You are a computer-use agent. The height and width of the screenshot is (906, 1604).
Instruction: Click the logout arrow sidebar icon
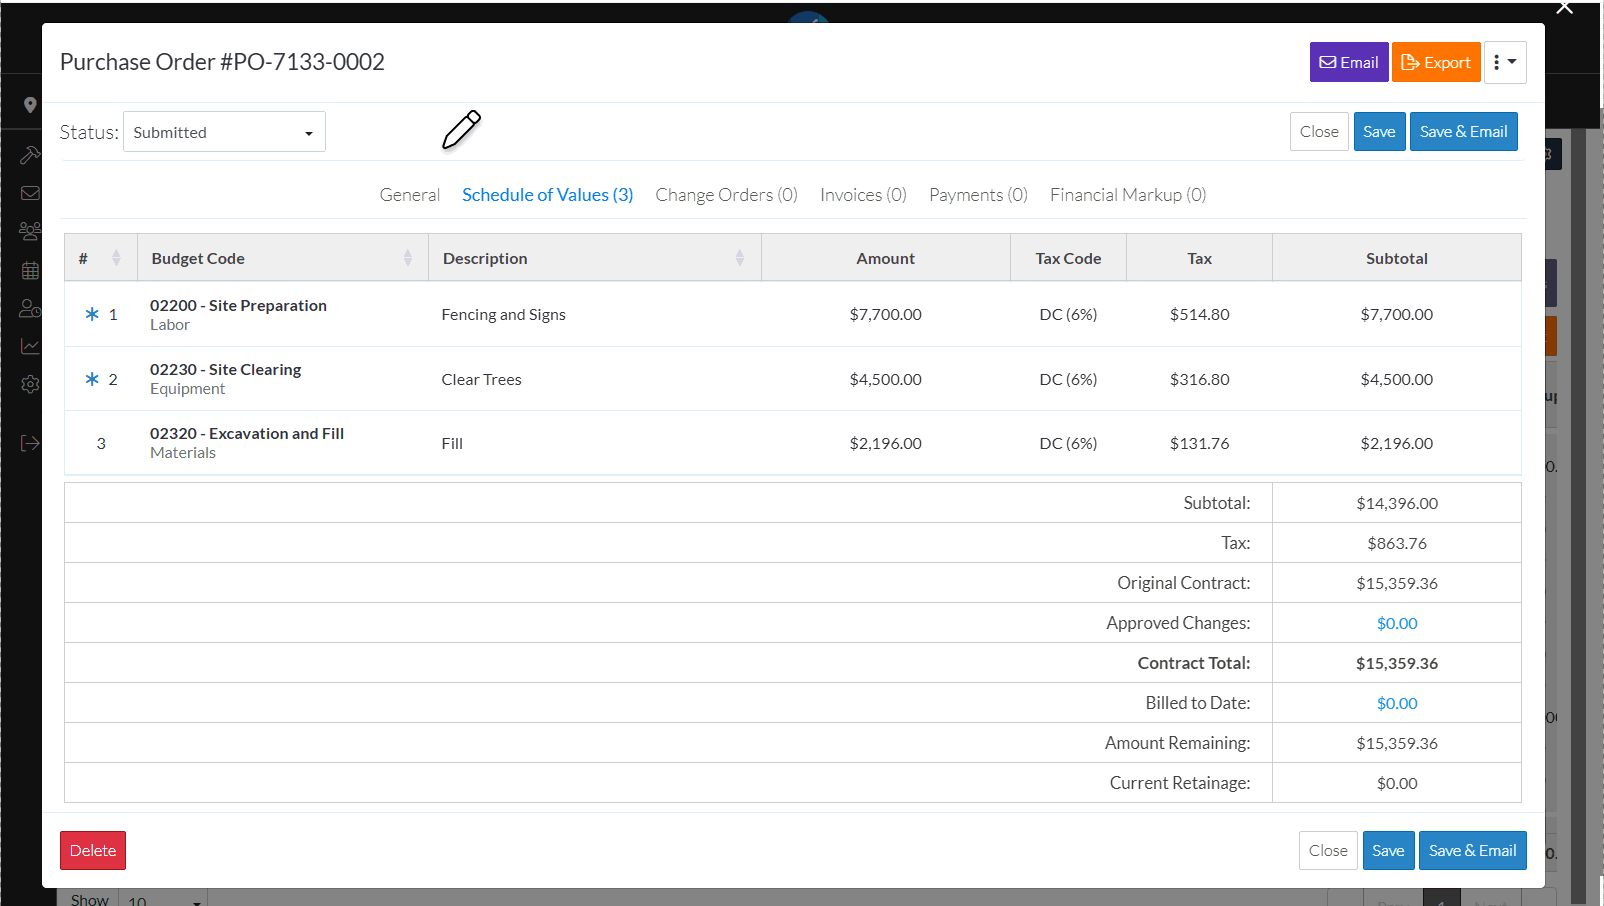(x=30, y=443)
